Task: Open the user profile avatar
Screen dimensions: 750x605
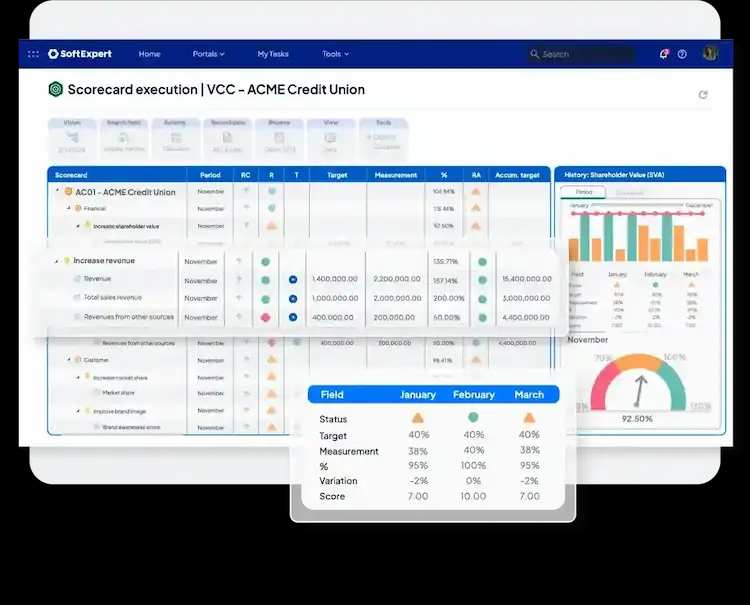Action: tap(710, 54)
